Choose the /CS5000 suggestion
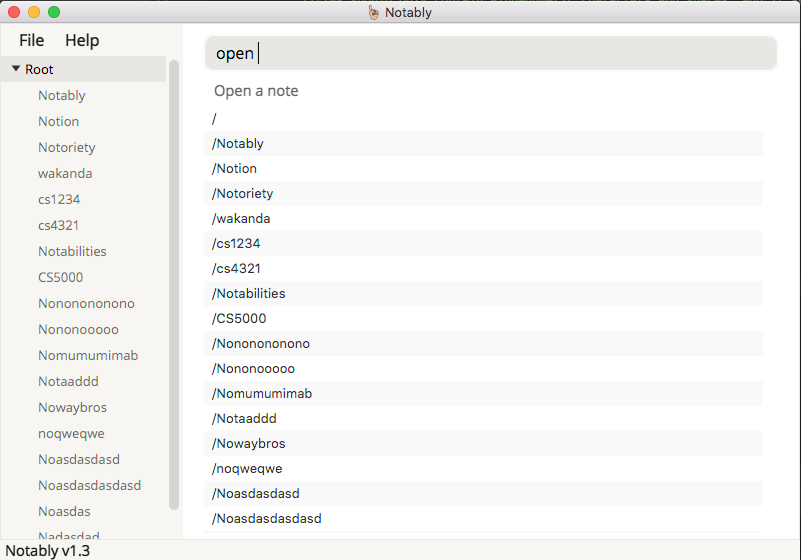 [x=483, y=319]
